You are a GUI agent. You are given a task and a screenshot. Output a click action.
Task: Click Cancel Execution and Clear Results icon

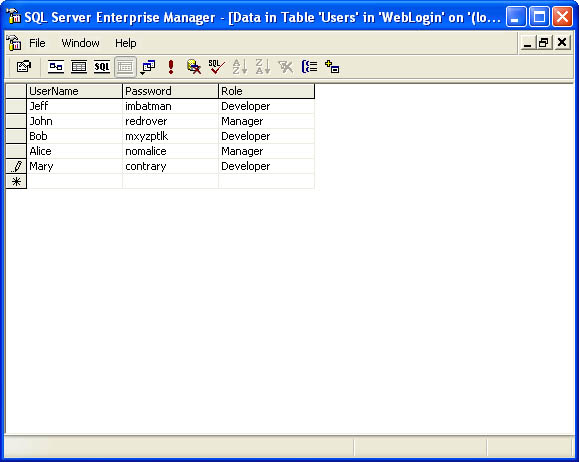click(x=194, y=67)
